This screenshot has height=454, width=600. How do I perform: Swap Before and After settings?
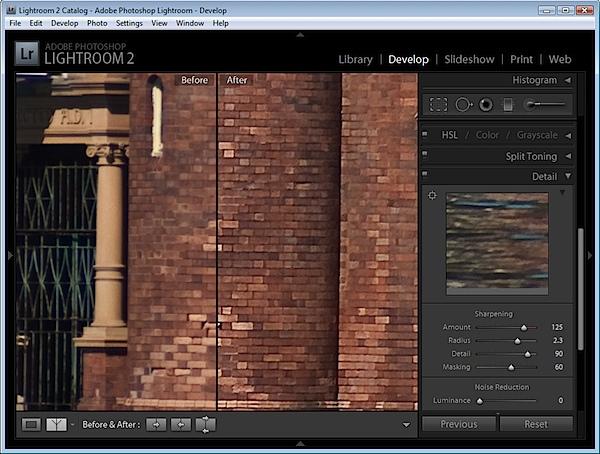pyautogui.click(x=205, y=424)
